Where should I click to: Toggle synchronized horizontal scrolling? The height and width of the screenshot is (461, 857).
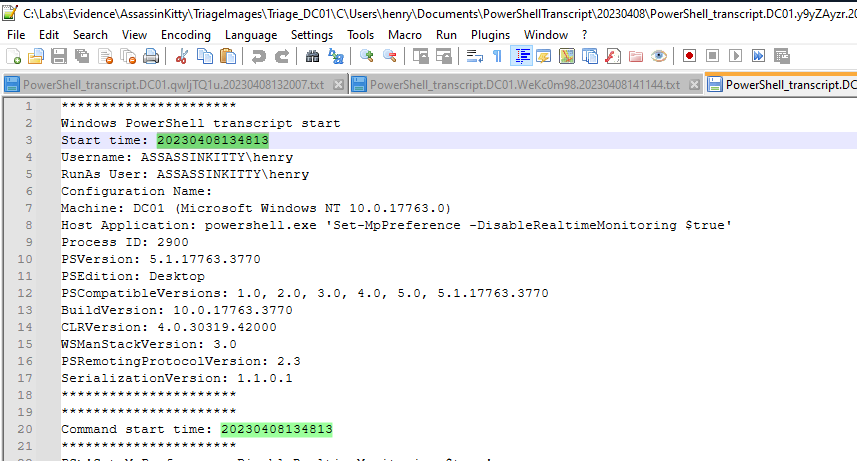click(443, 56)
